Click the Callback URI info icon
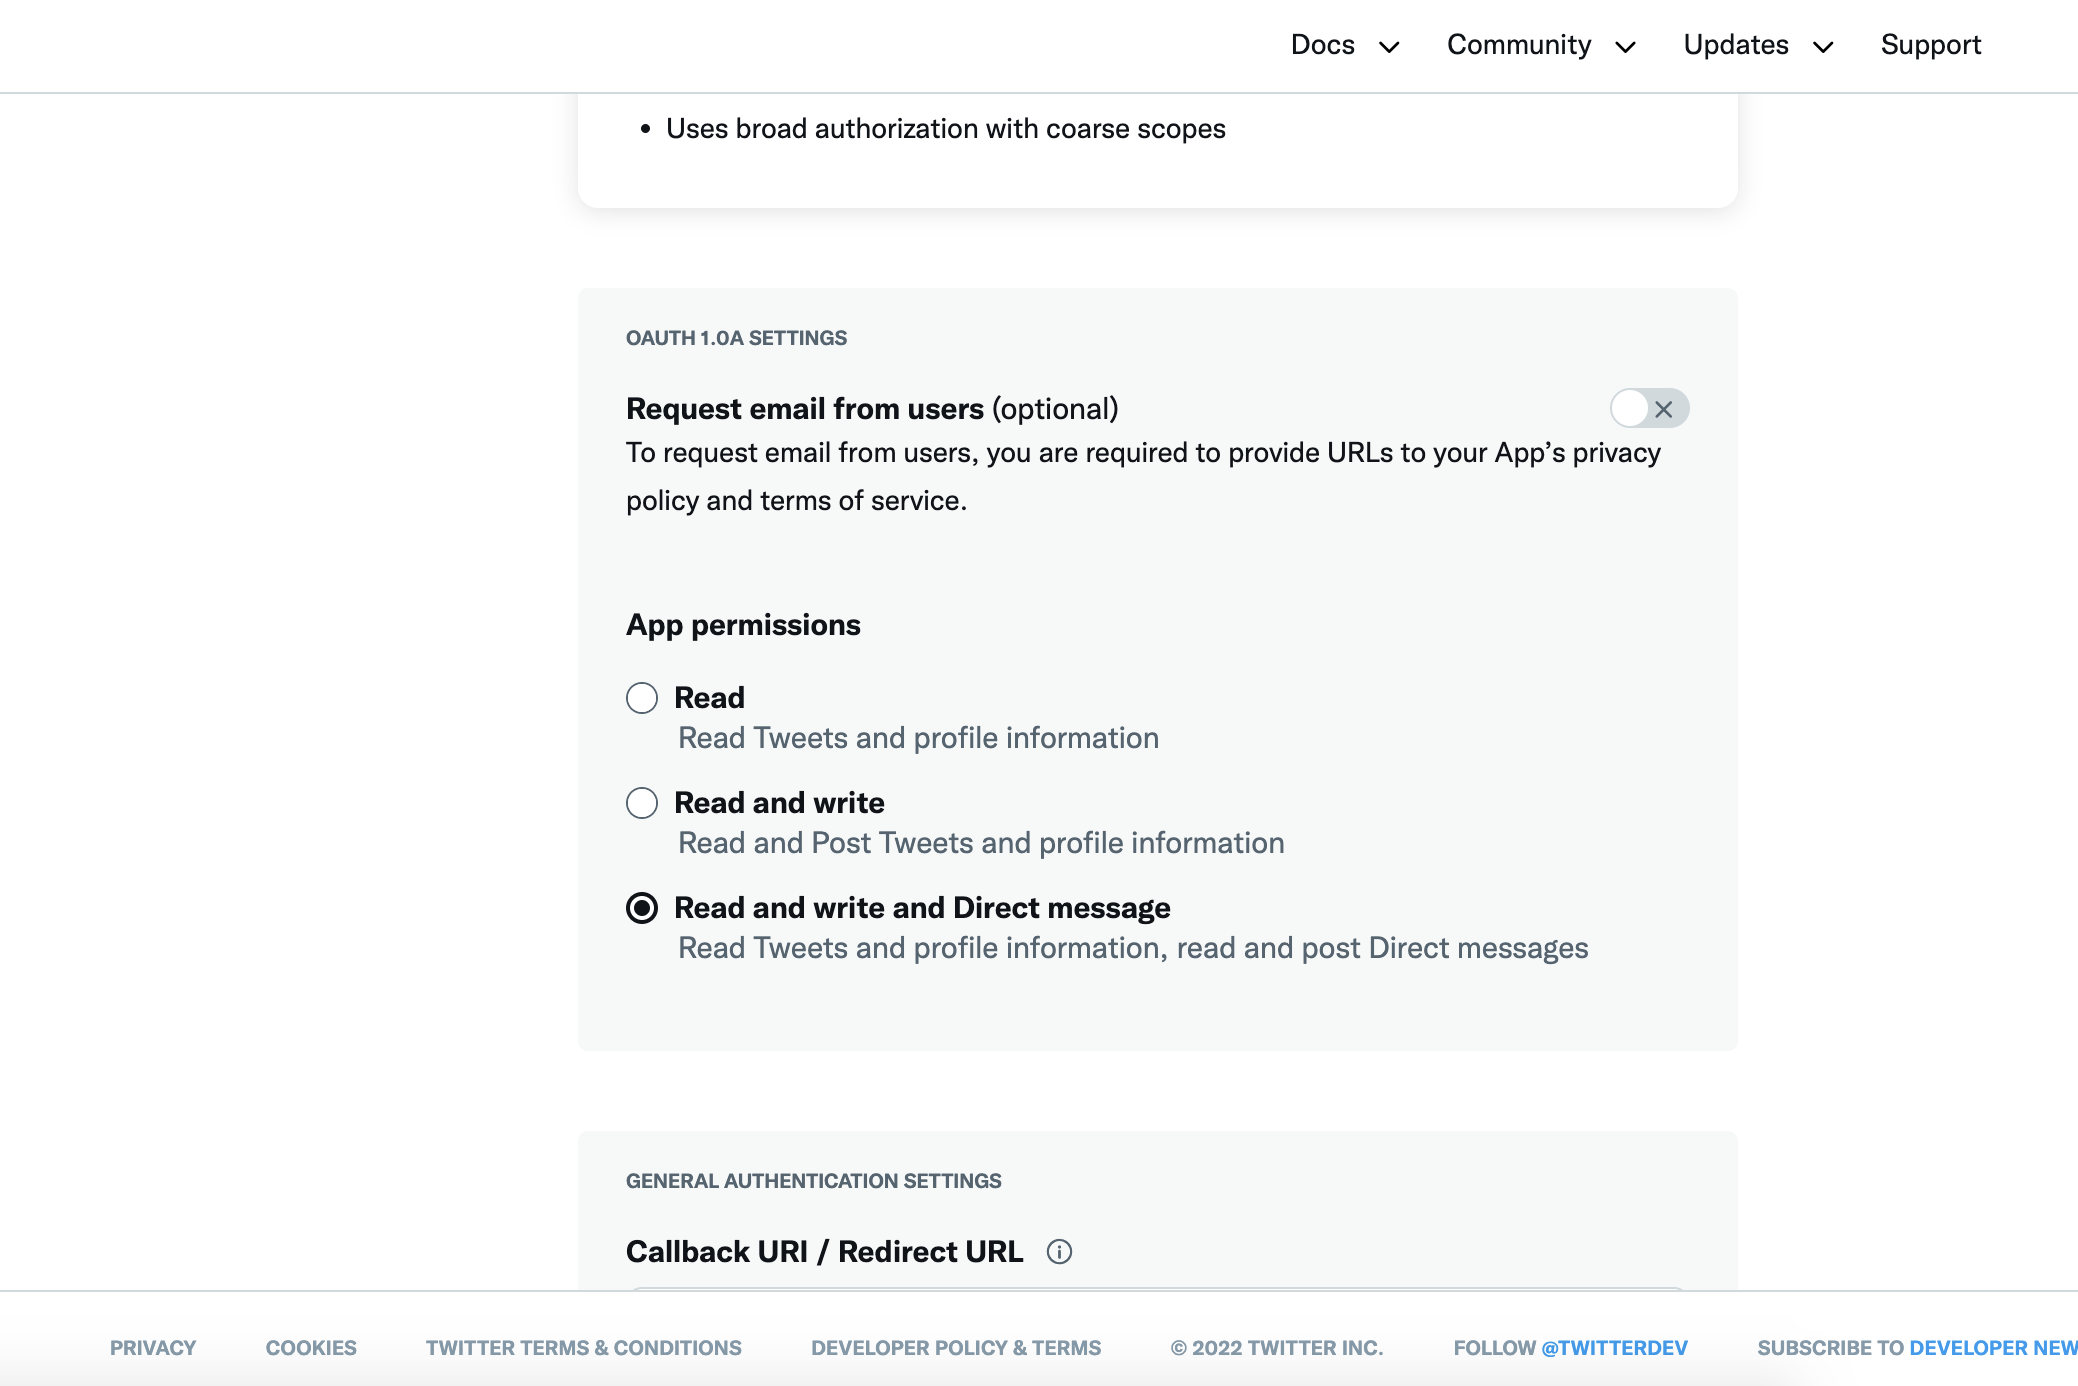2078x1386 pixels. 1059,1252
